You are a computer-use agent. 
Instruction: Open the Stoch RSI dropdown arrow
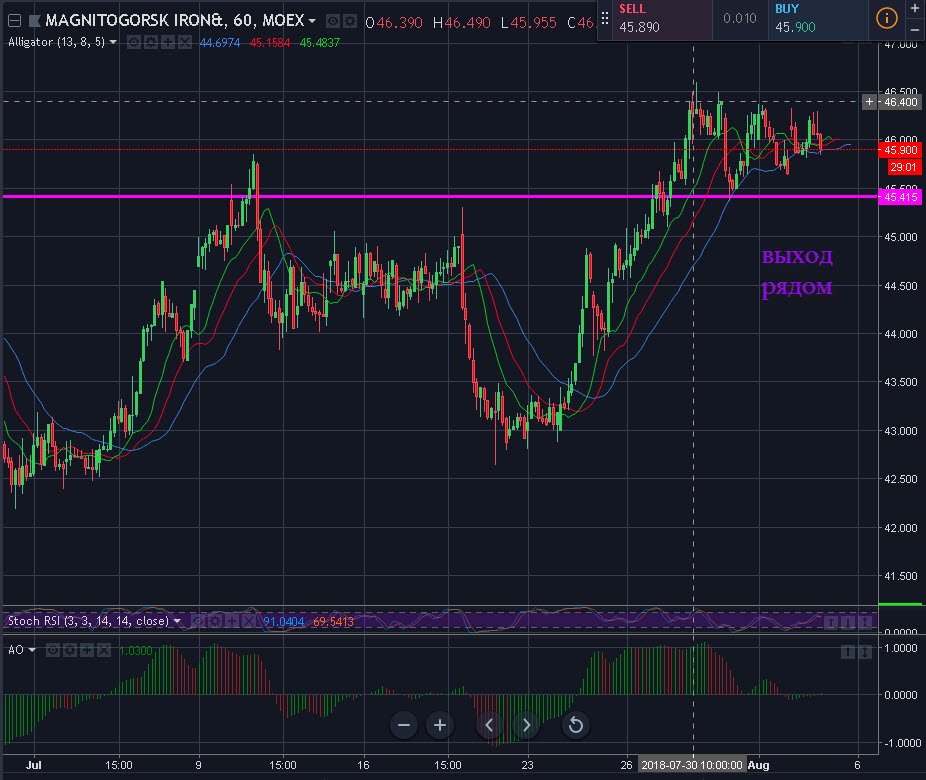click(x=177, y=621)
